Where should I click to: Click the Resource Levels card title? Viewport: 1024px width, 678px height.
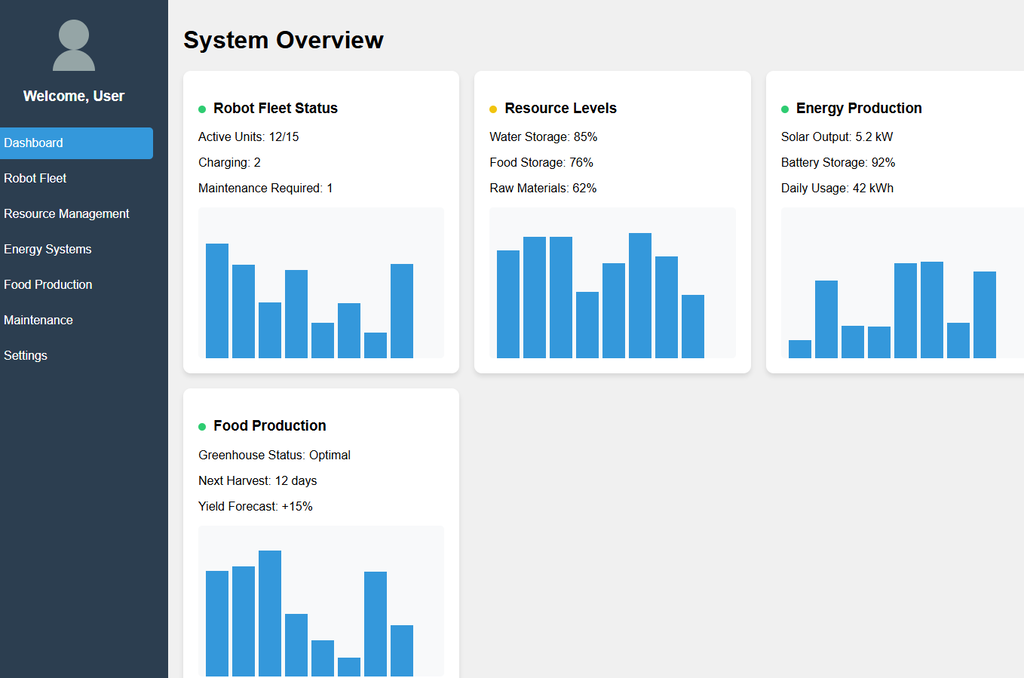561,107
